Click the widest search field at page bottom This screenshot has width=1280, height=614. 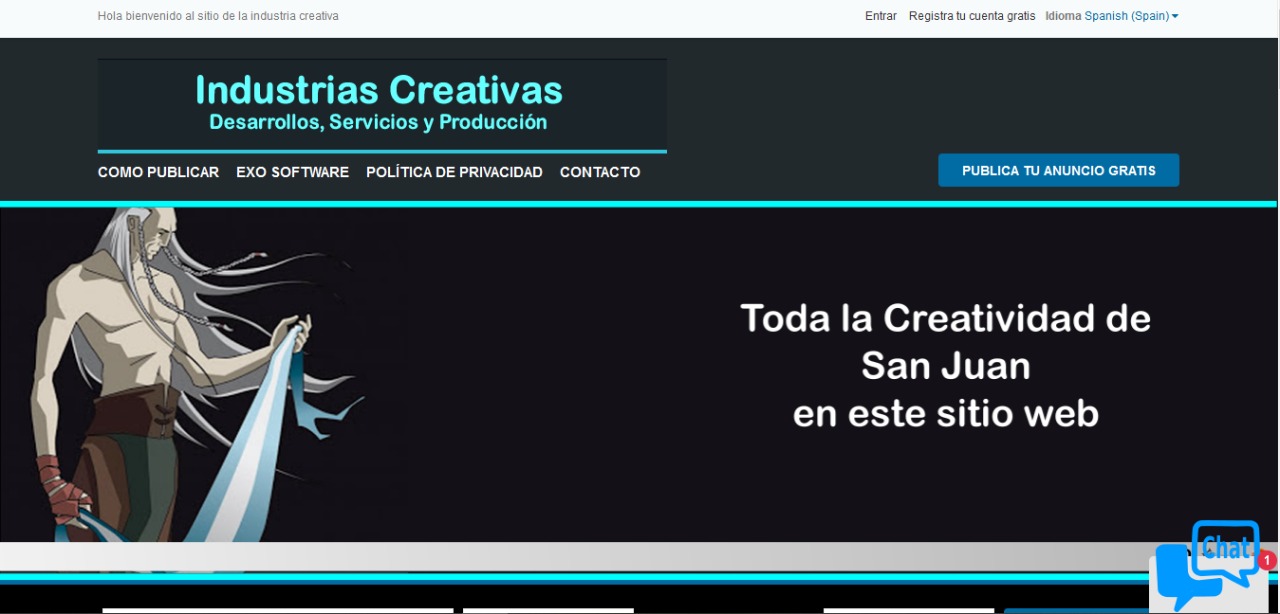click(x=278, y=610)
